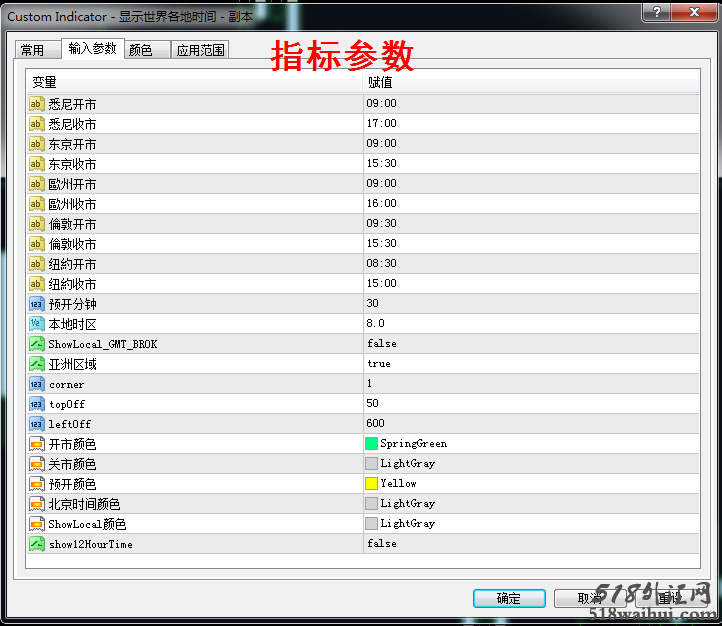Click the 重设 button
This screenshot has width=722, height=626.
click(670, 598)
